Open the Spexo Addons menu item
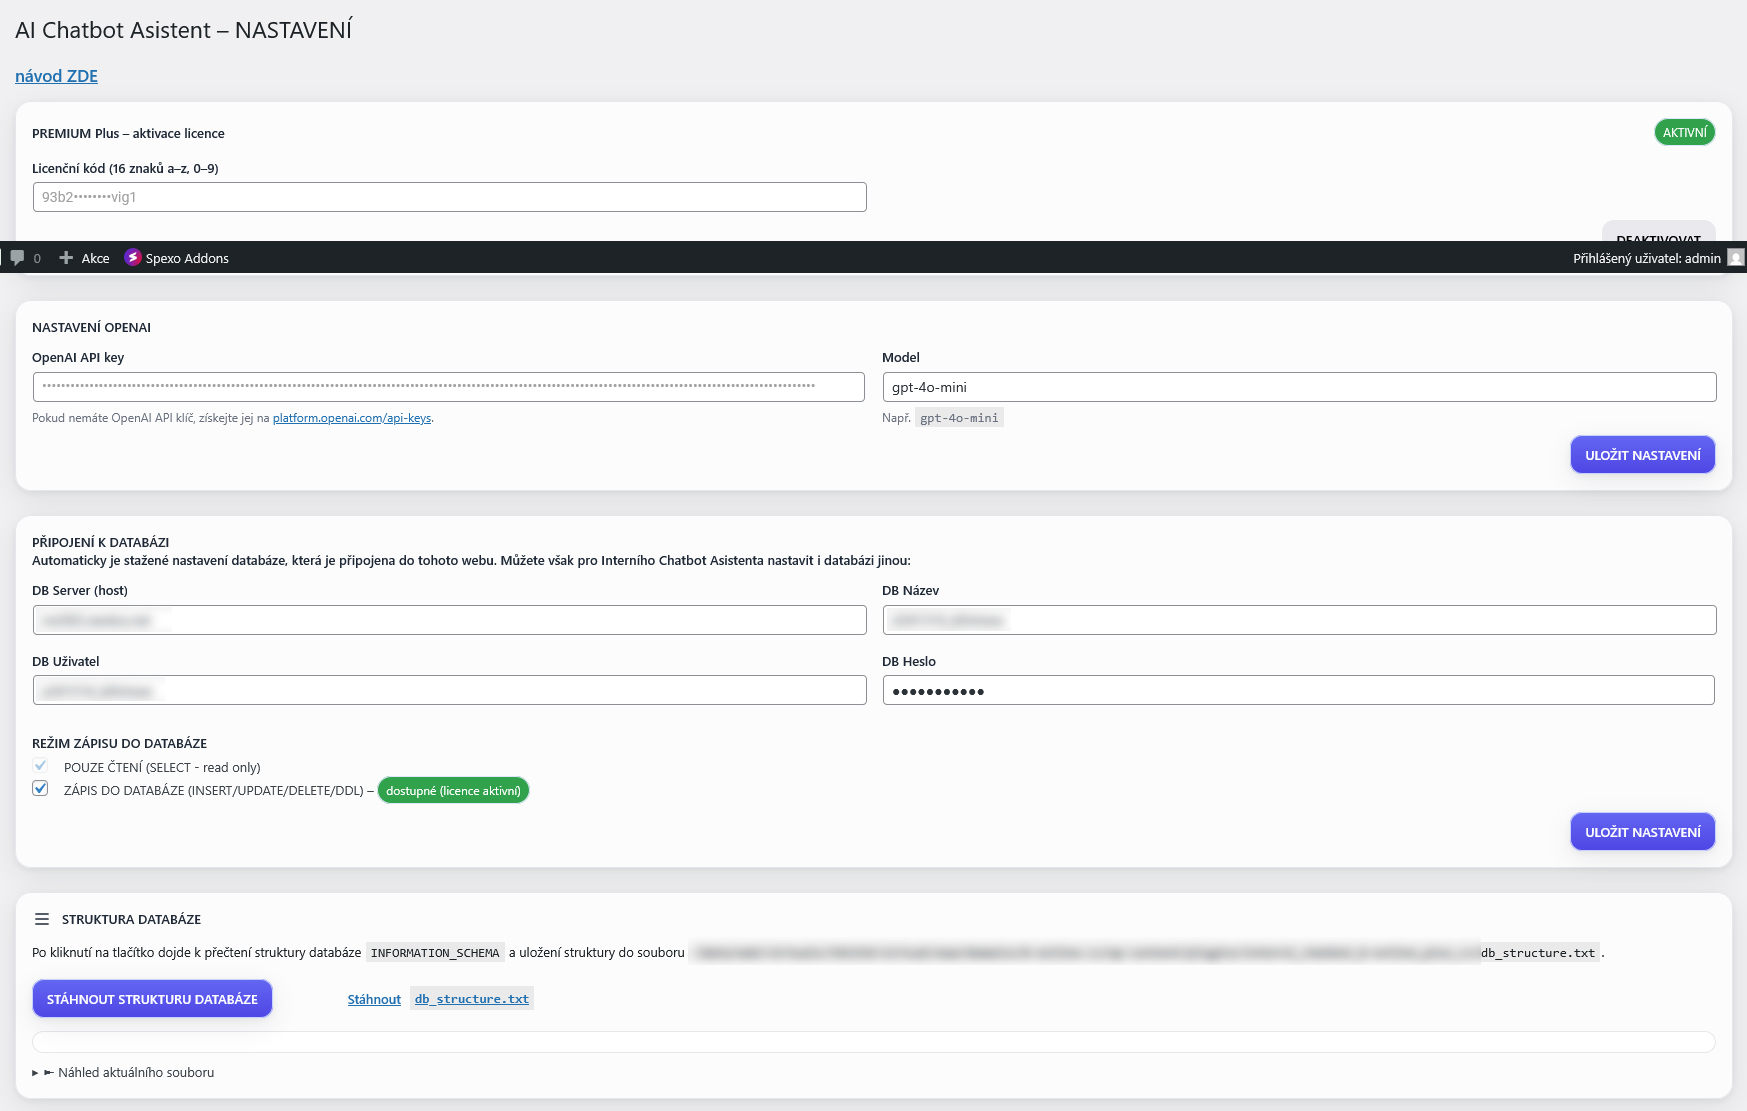Viewport: 1747px width, 1111px height. [187, 258]
